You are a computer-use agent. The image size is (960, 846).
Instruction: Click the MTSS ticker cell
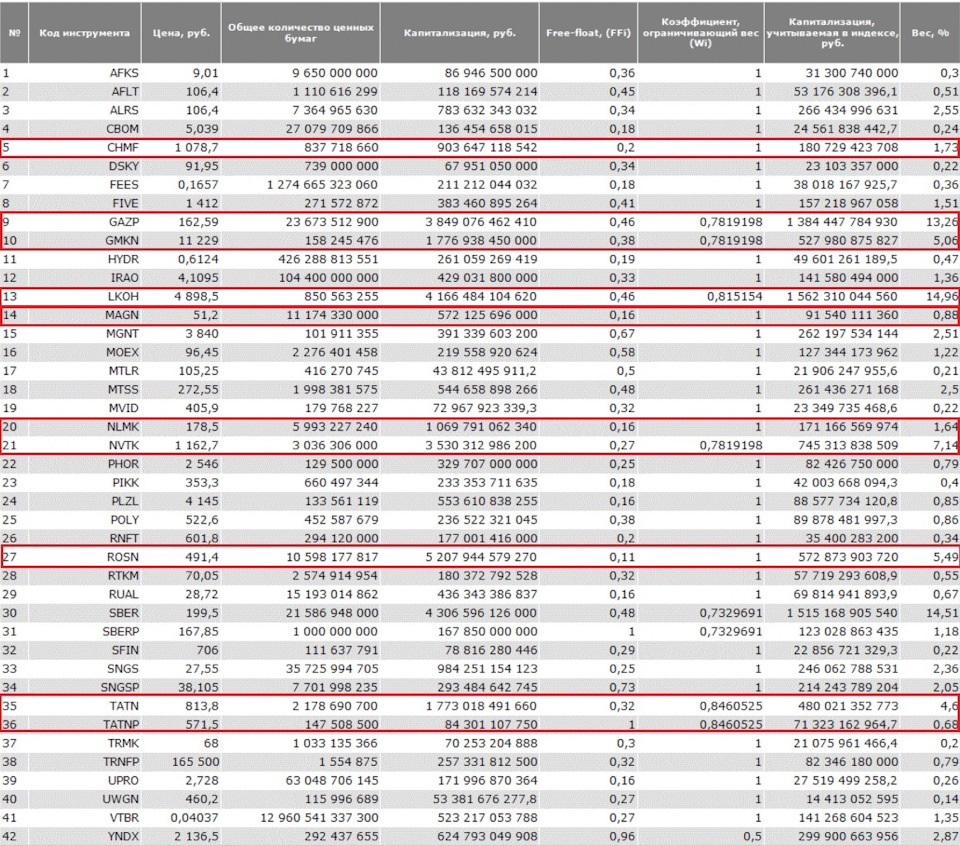tap(124, 390)
